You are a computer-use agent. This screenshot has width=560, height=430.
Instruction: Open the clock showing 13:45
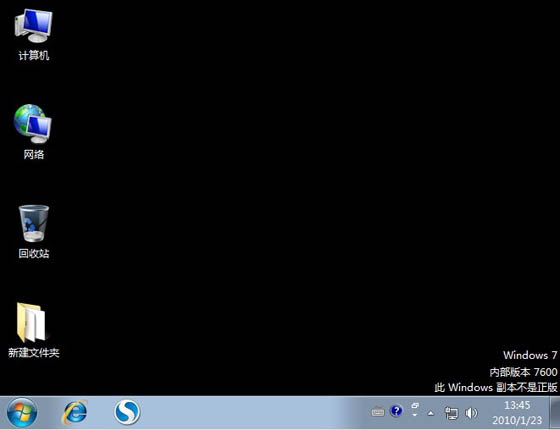(517, 405)
